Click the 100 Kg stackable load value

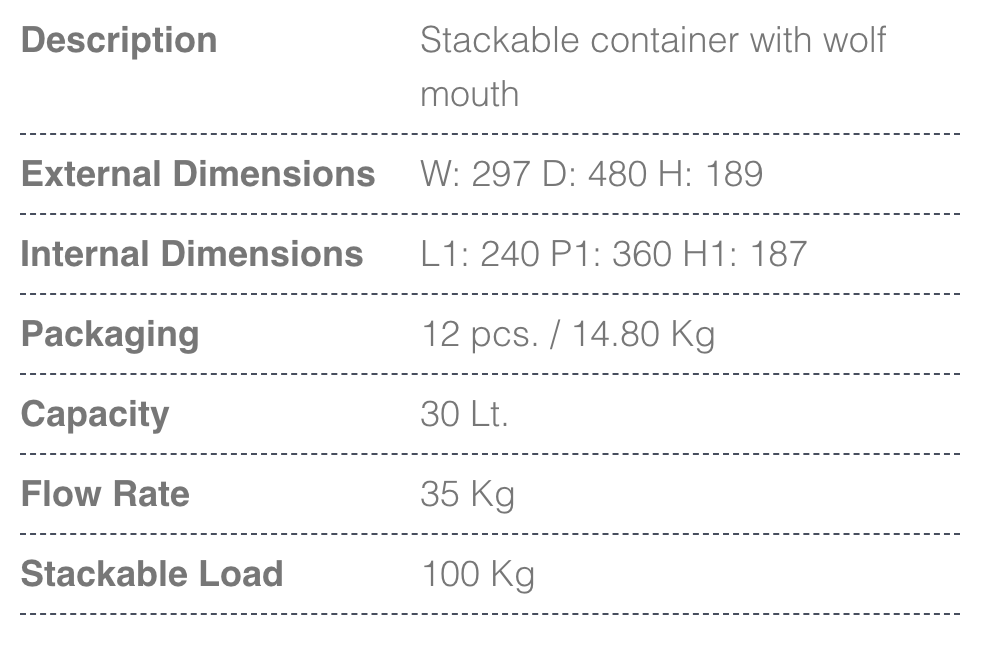coord(477,574)
